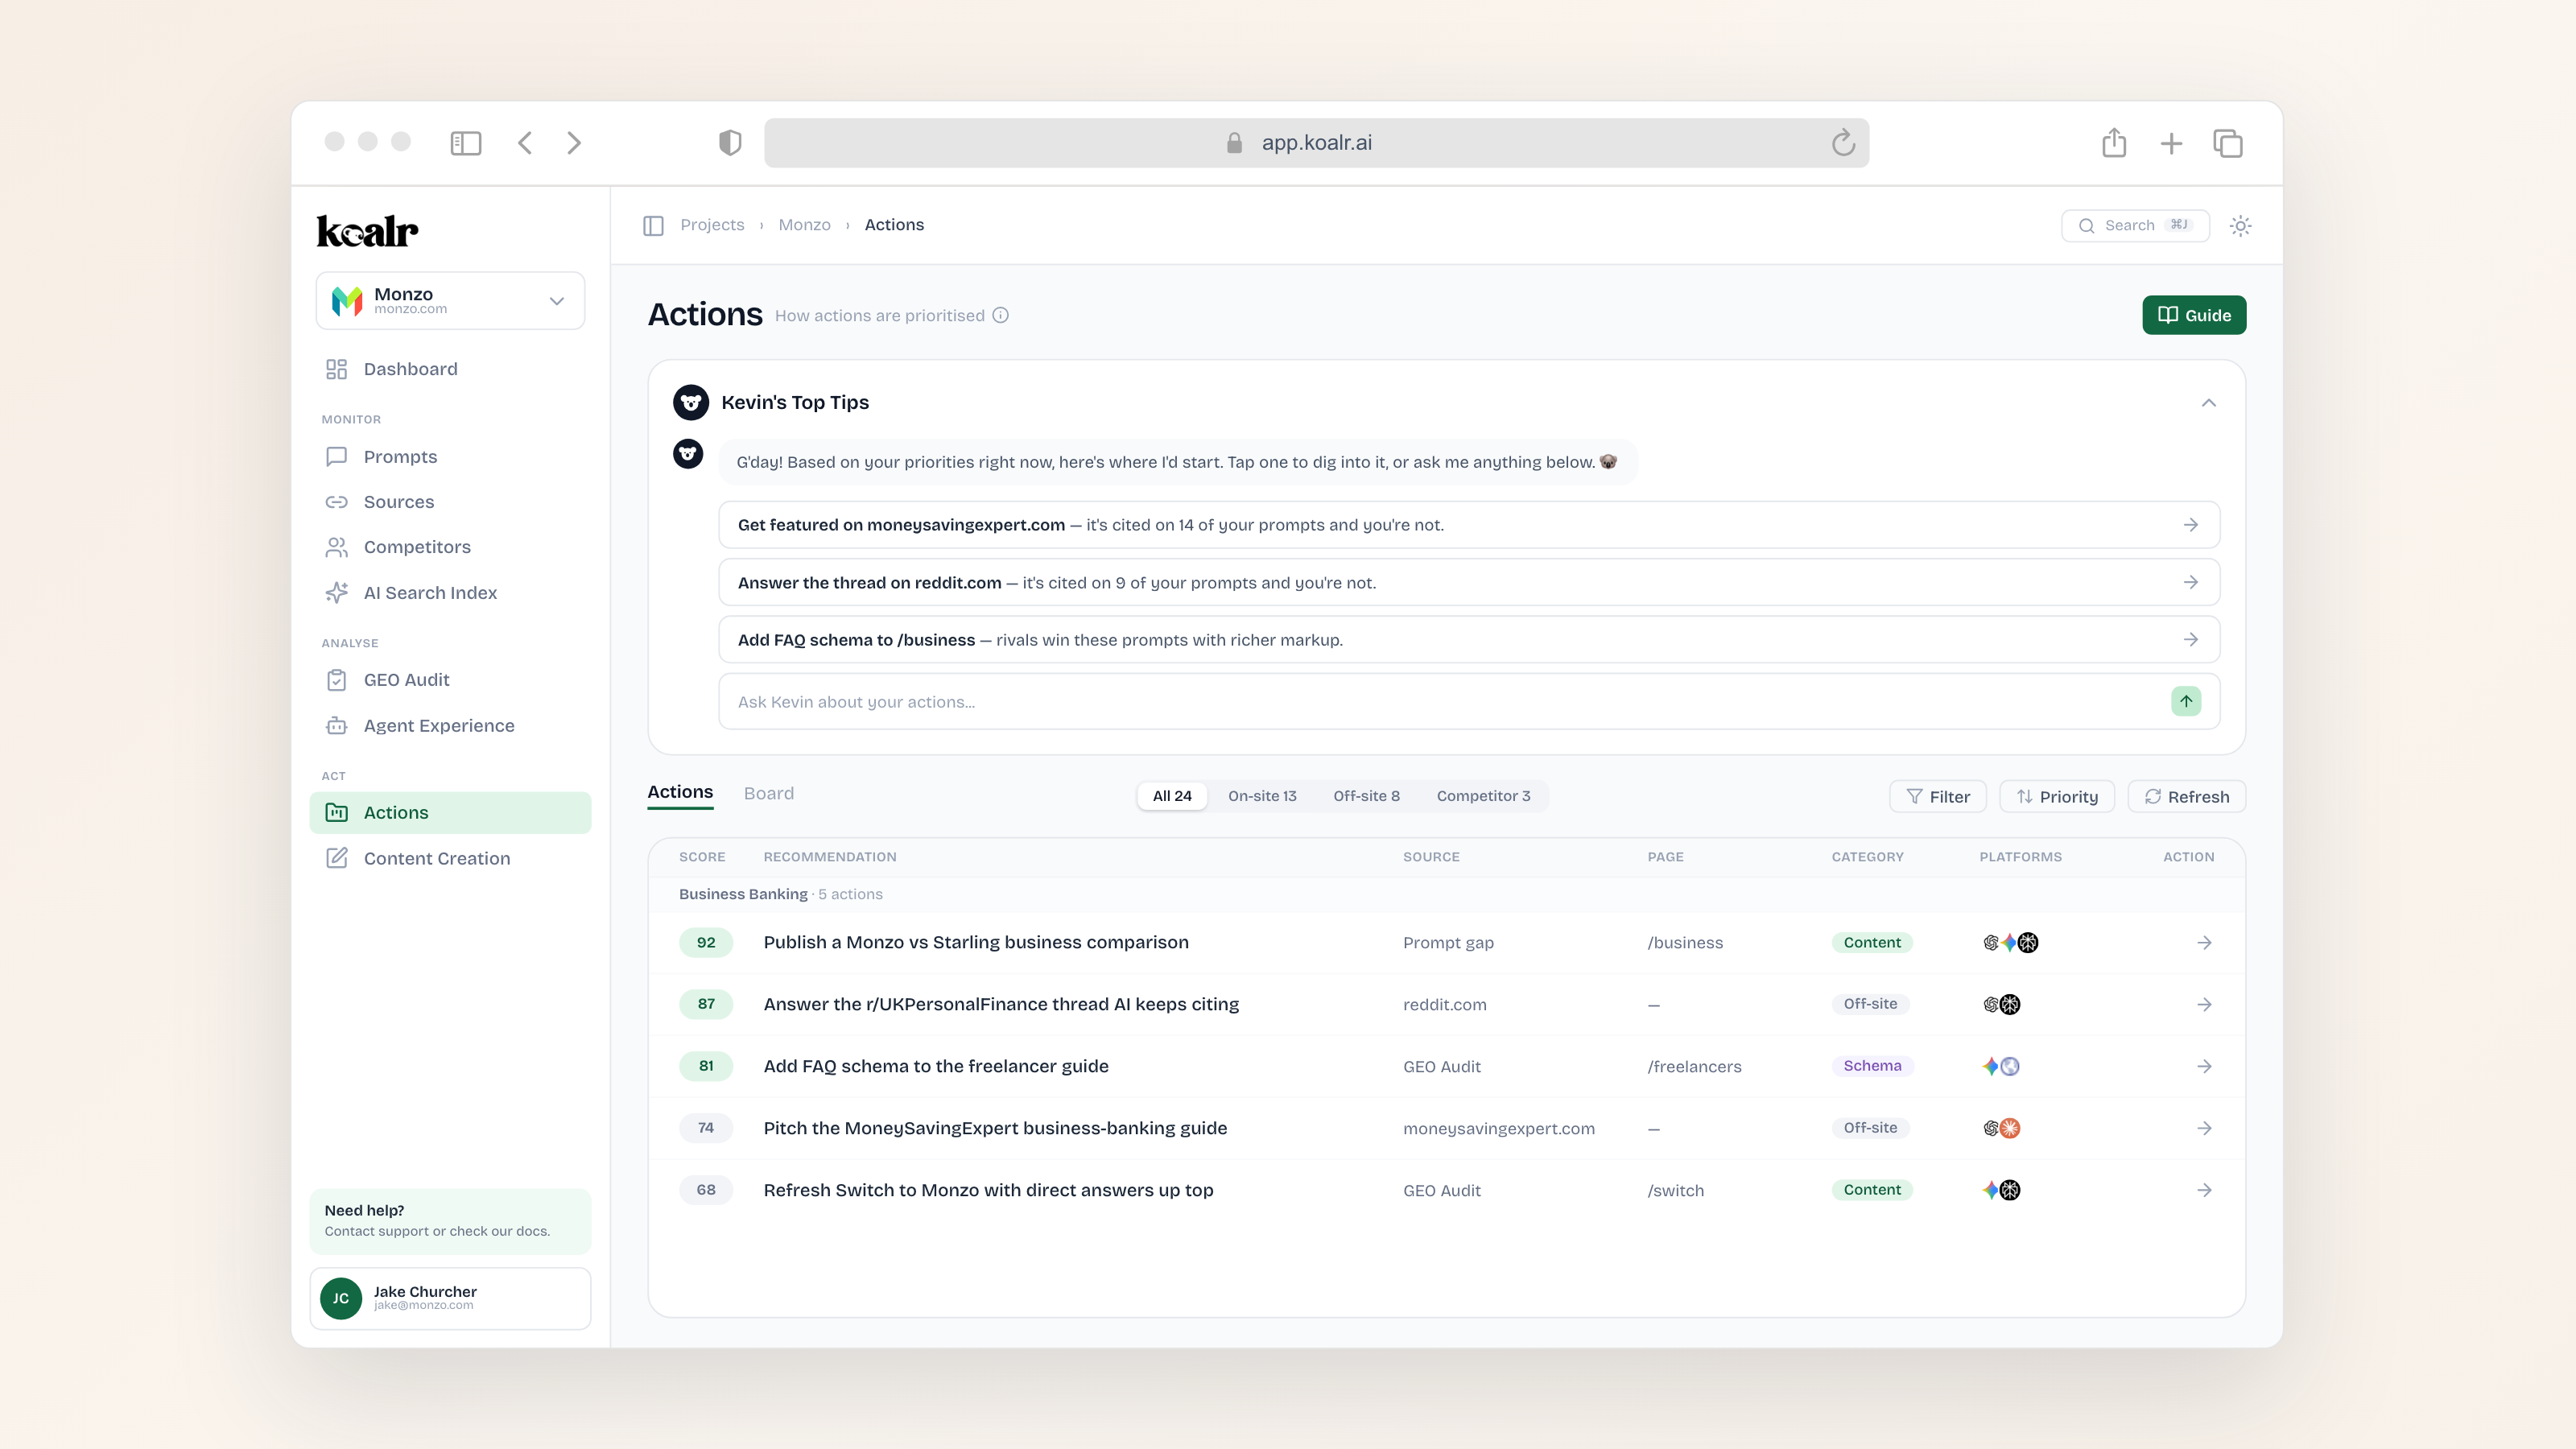2576x1449 pixels.
Task: Click the moneysavingexpert.com source cell
Action: 1498,1129
